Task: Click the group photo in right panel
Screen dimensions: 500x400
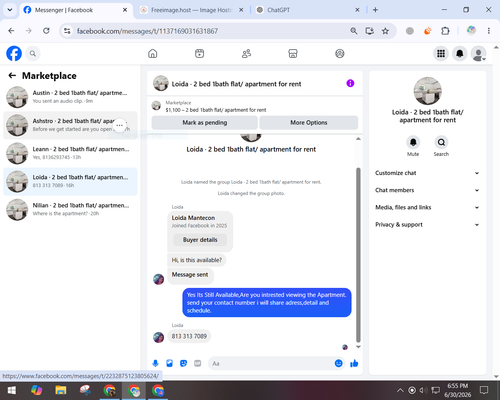Action: [427, 91]
